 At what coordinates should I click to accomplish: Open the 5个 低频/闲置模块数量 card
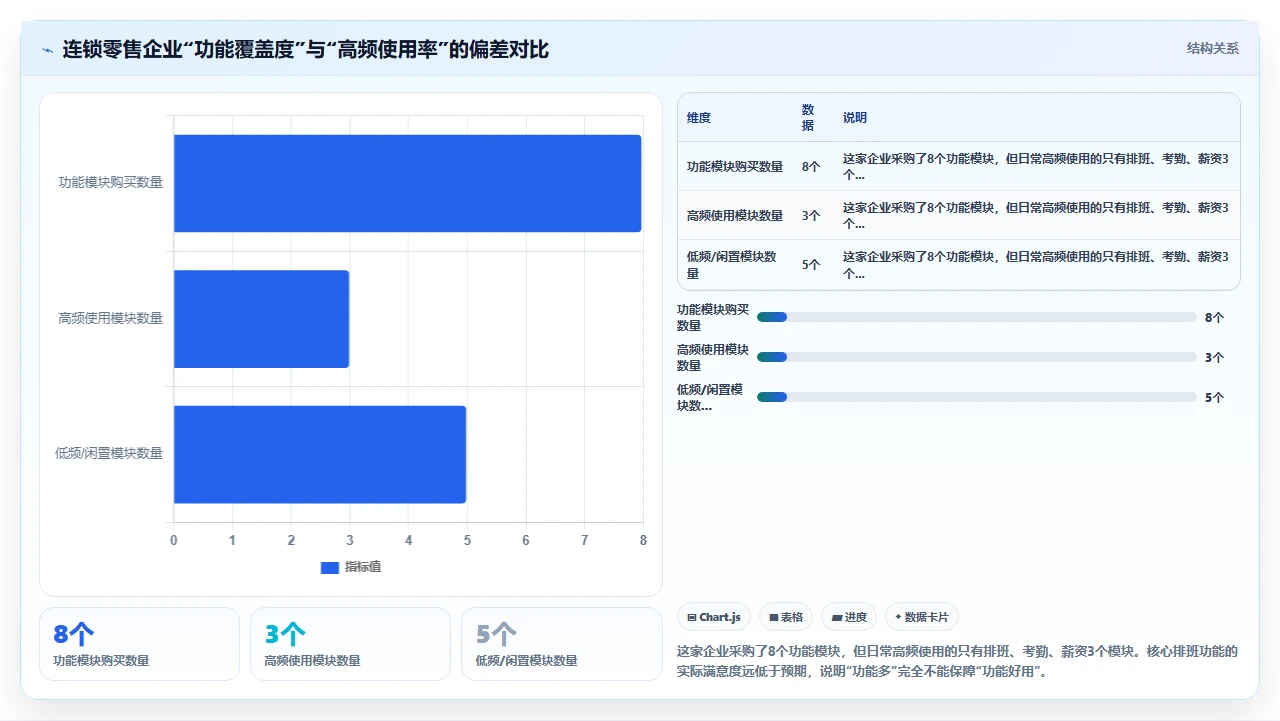coord(561,644)
